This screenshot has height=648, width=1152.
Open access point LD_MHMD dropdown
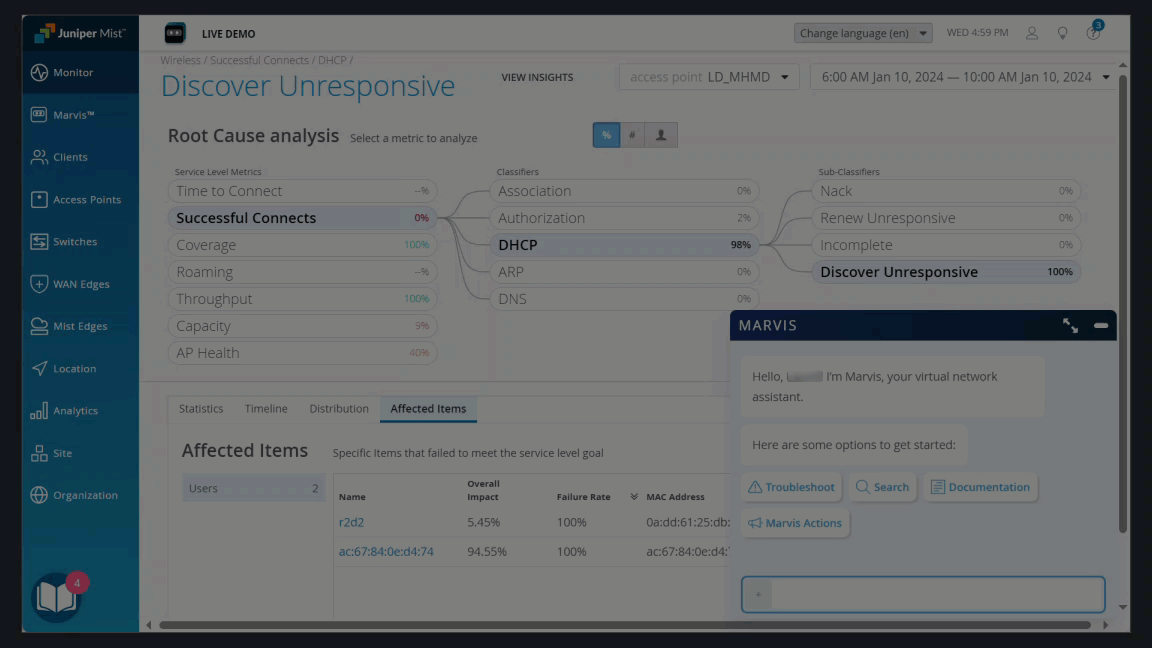[709, 77]
